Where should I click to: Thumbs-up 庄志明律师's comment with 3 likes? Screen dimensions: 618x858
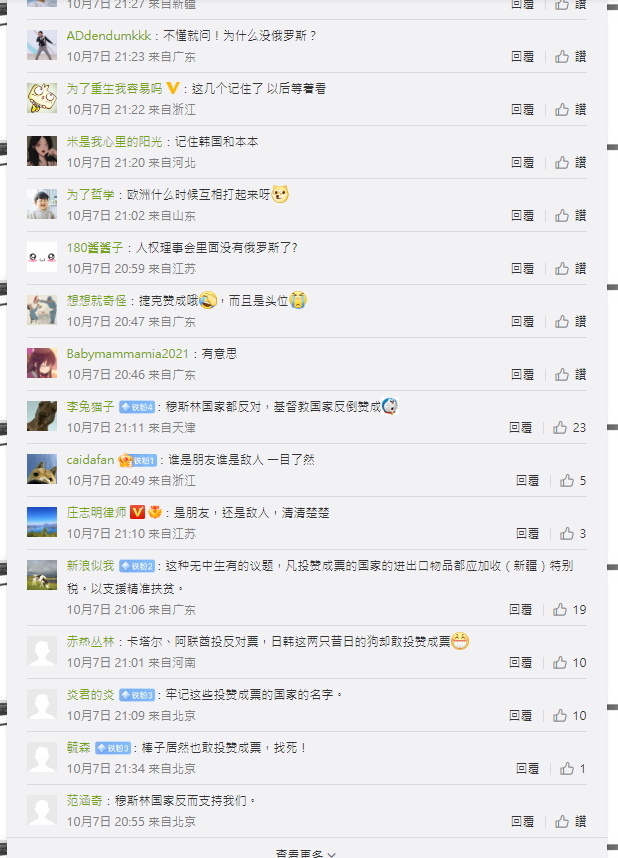567,534
